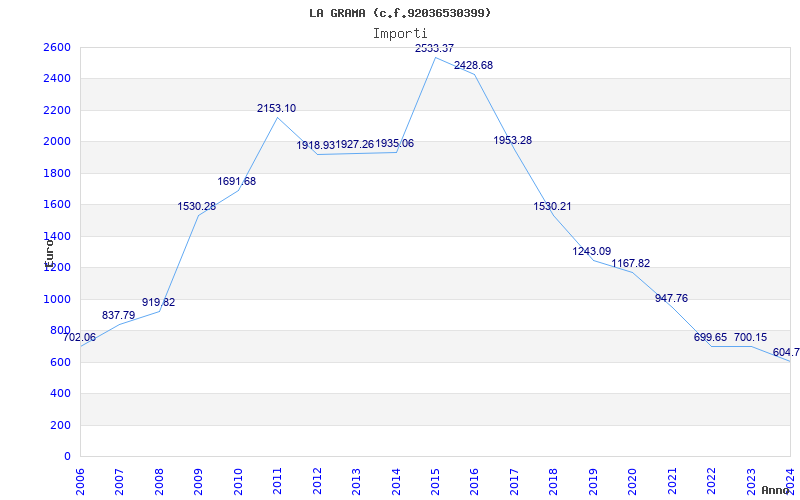This screenshot has width=800, height=500.
Task: Click the x-axis year 2009
Action: pos(199,481)
